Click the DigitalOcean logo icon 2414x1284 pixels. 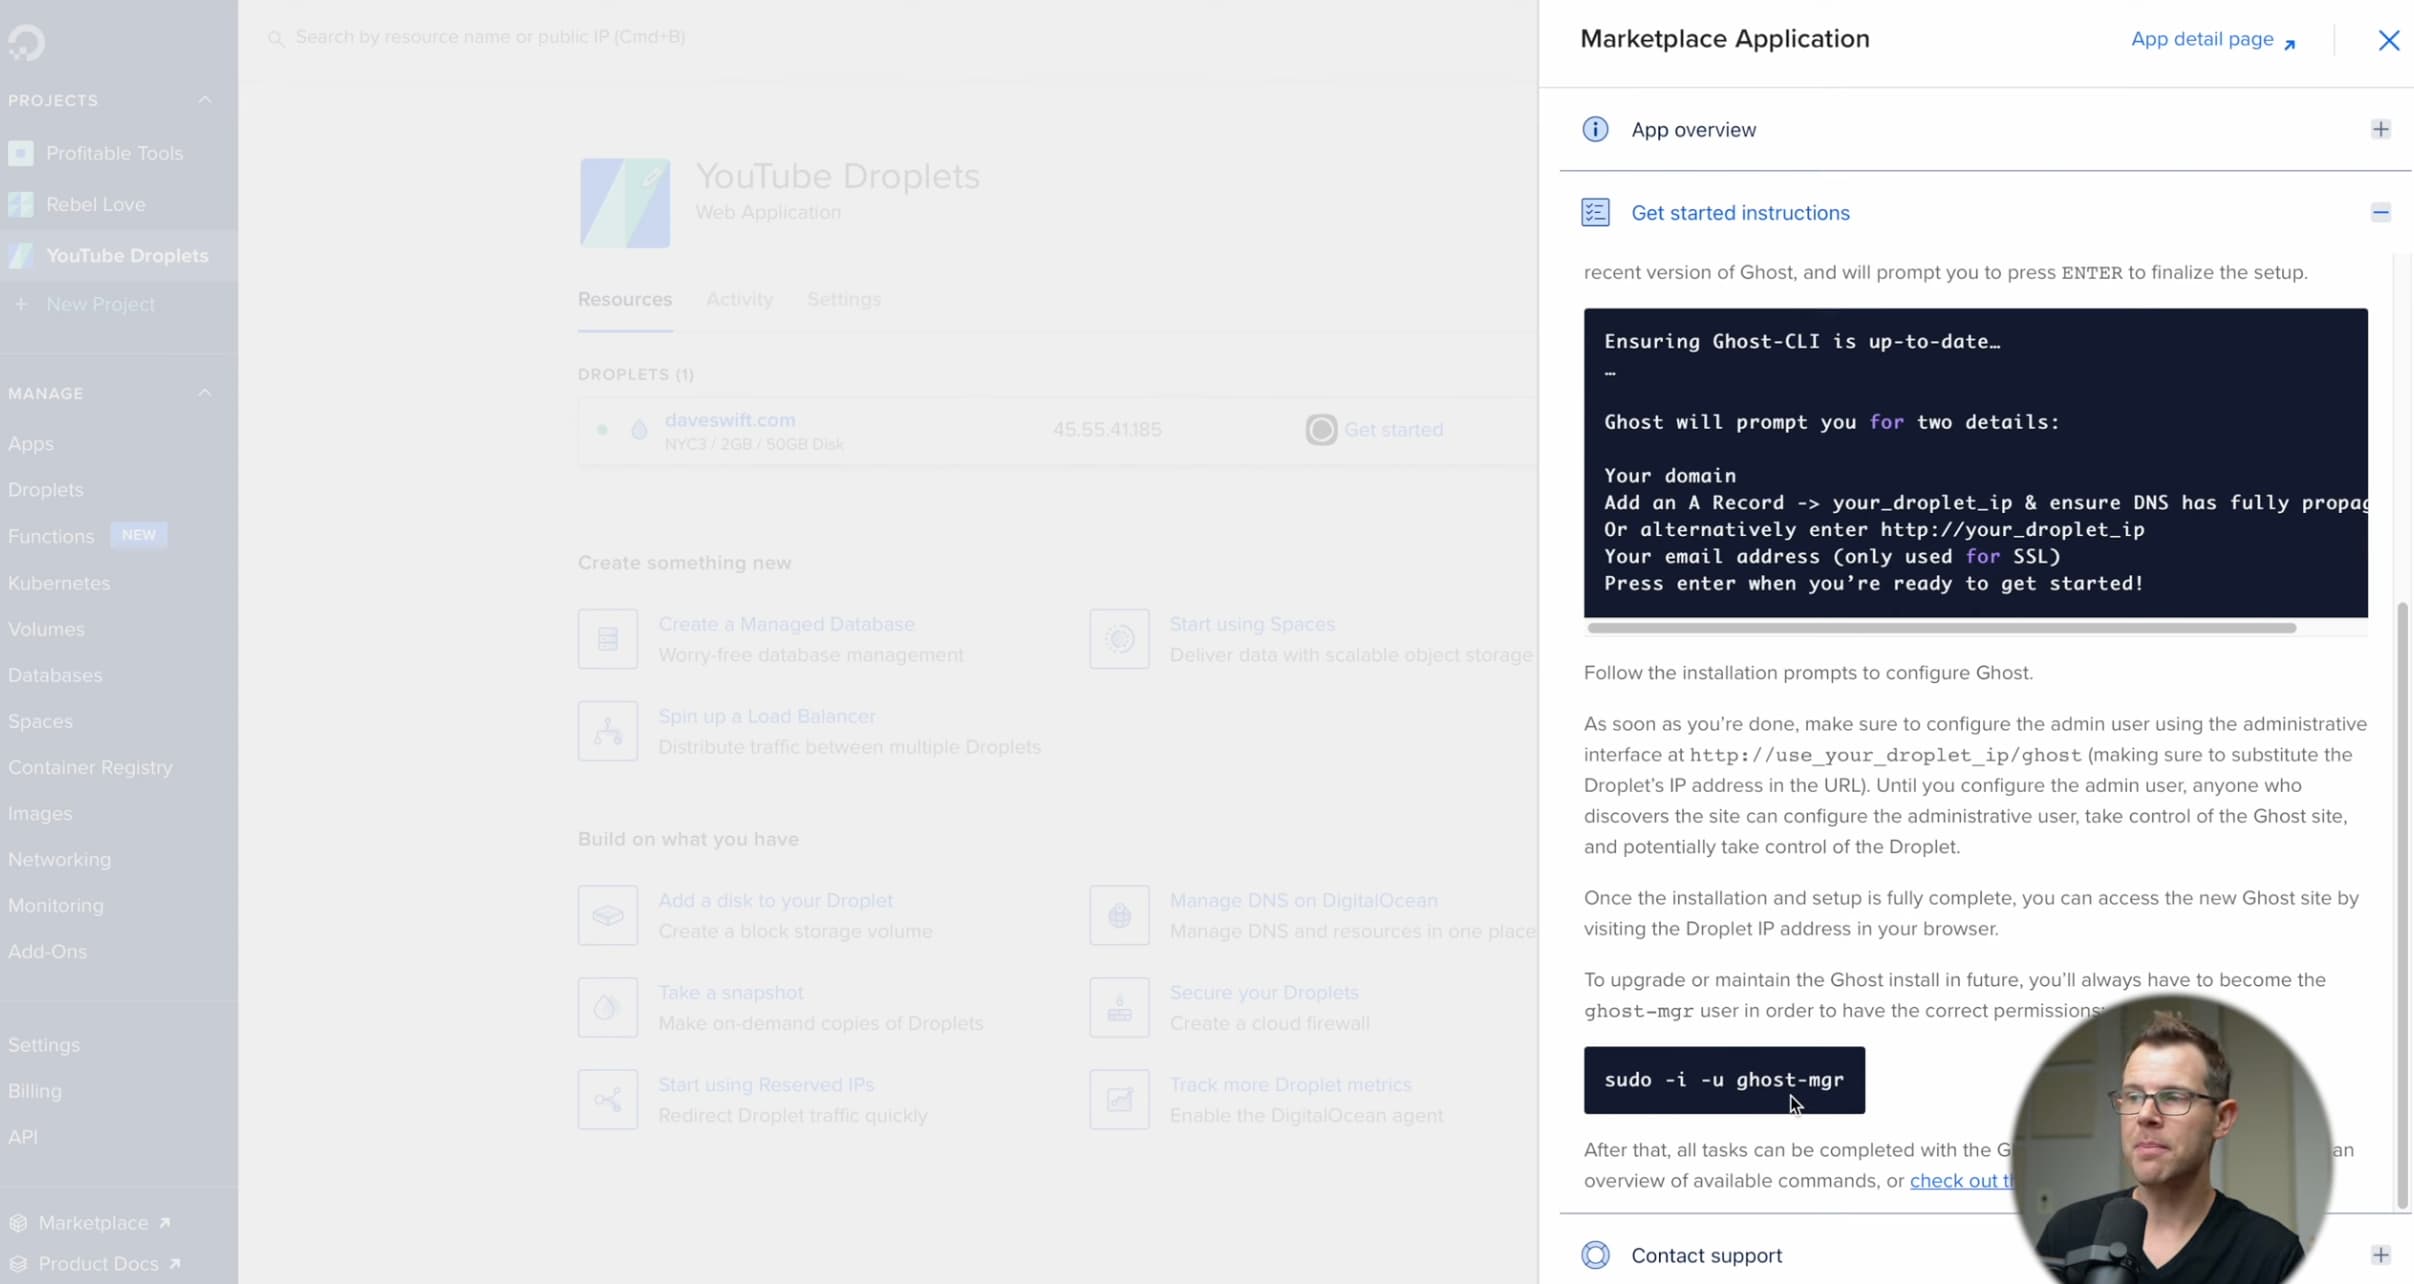coord(26,41)
